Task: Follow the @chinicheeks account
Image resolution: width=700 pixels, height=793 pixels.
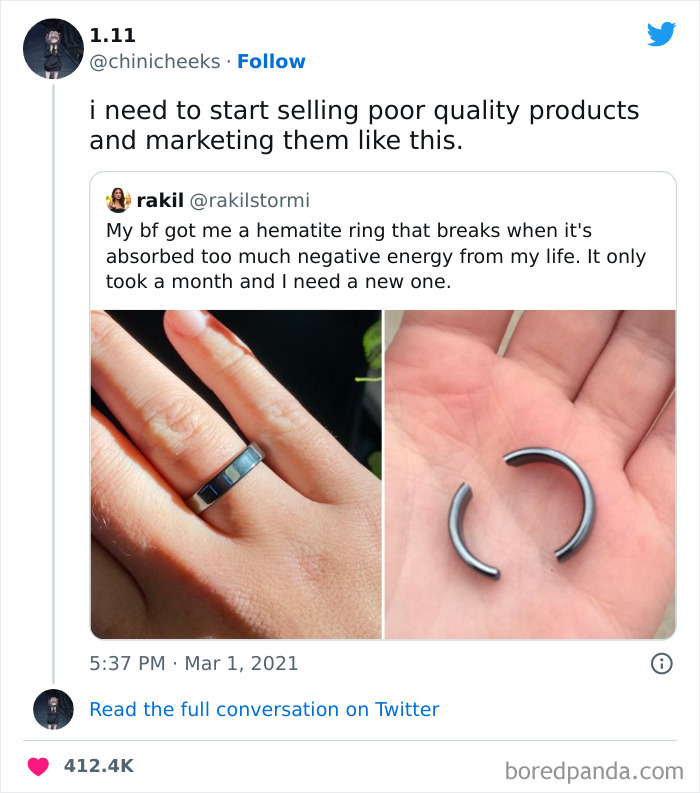Action: coord(271,62)
